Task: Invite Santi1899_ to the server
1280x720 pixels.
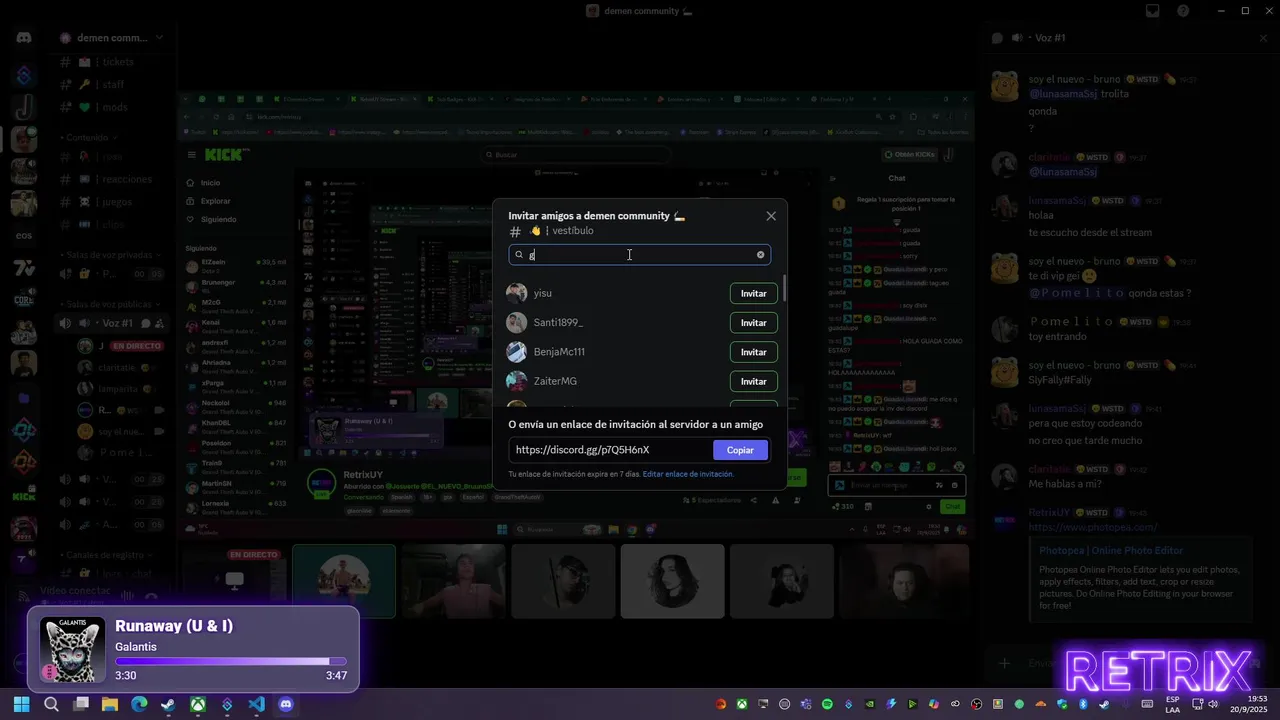Action: (x=753, y=322)
